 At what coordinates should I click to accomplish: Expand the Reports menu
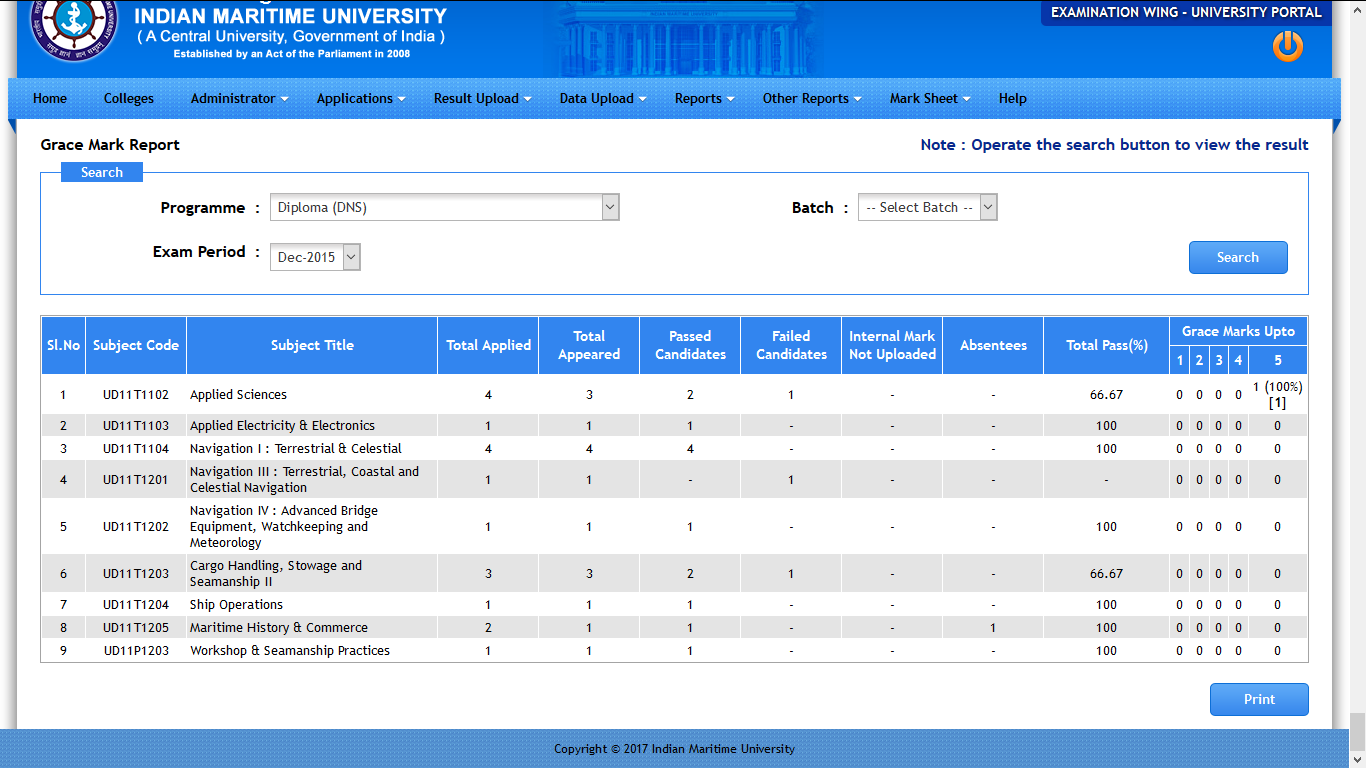coord(704,98)
